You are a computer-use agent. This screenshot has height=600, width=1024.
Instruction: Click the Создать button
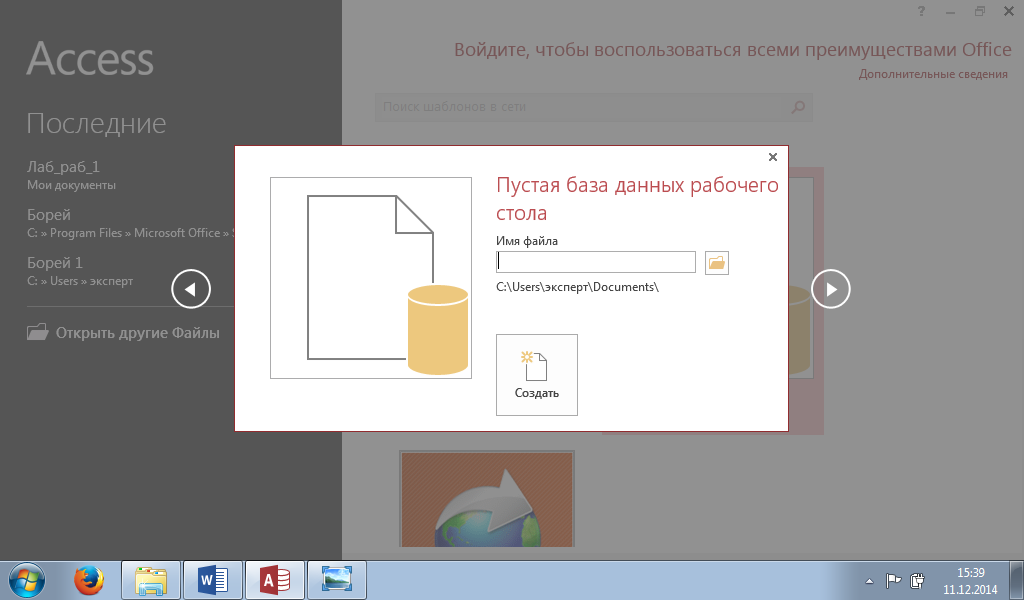pyautogui.click(x=537, y=375)
